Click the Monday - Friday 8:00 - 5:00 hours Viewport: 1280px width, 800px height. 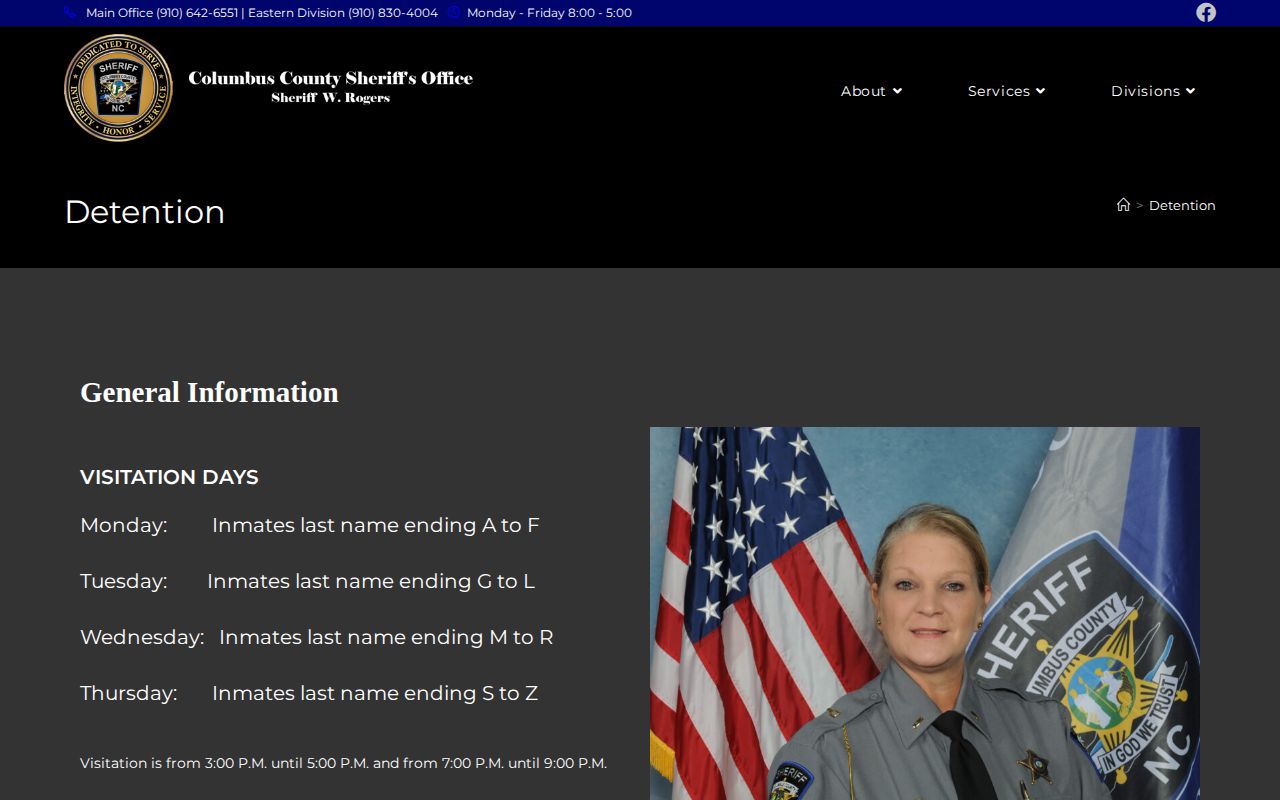[549, 13]
